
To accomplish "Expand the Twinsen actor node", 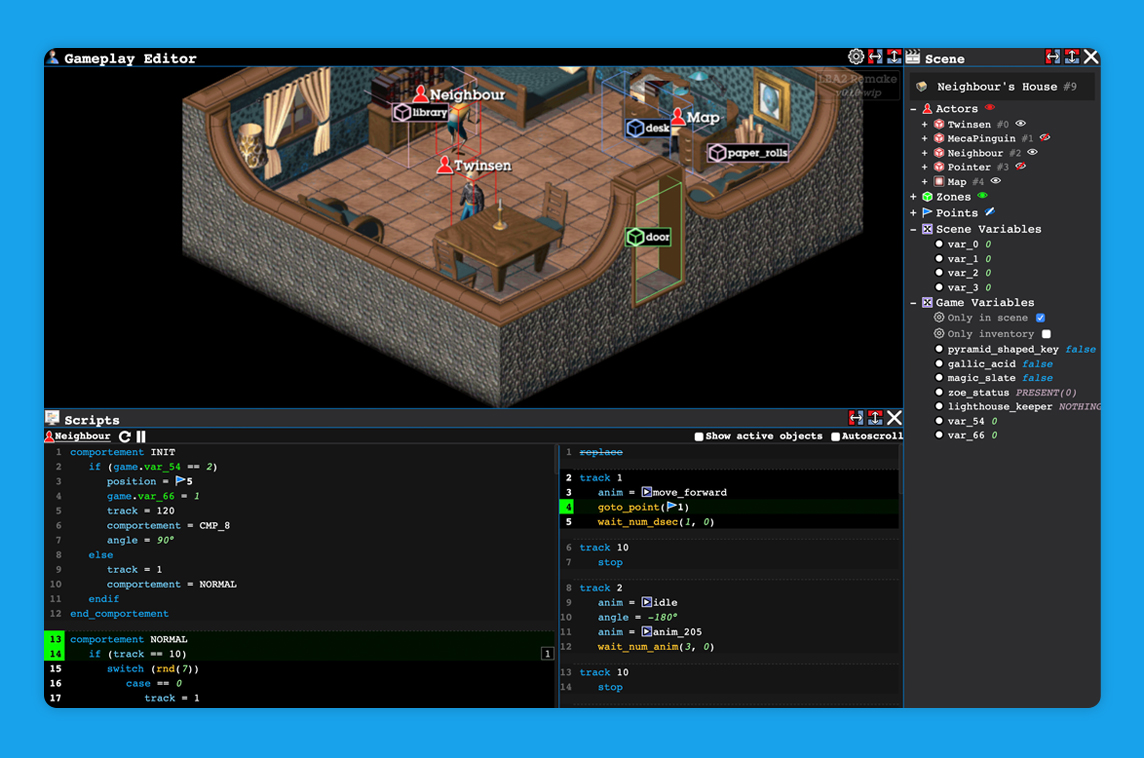I will [x=924, y=124].
